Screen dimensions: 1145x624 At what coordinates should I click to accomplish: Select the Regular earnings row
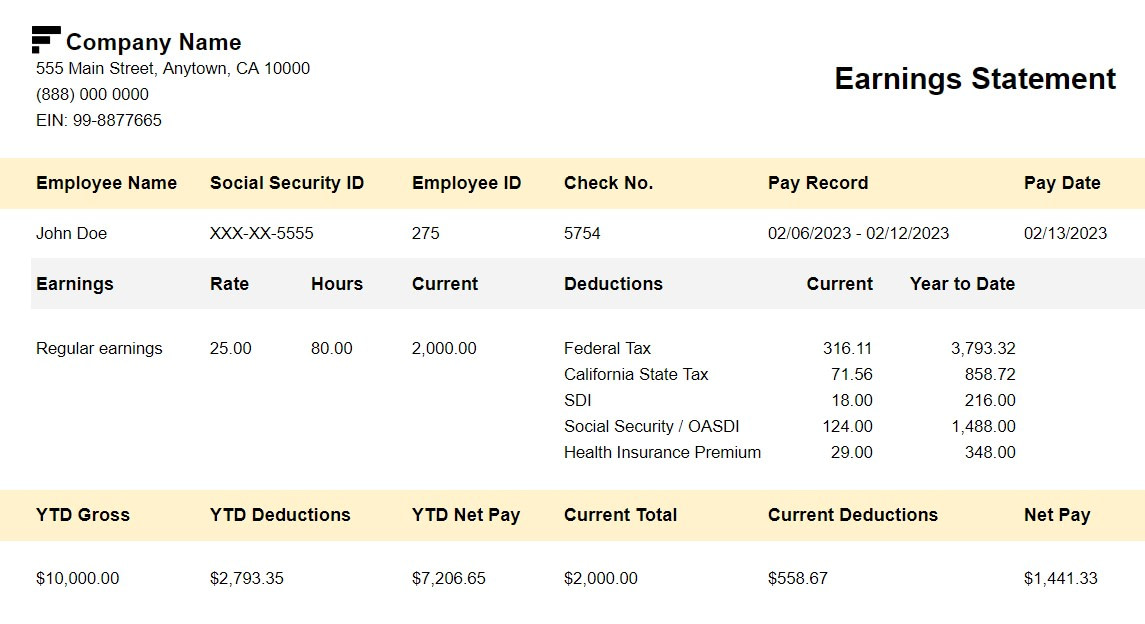coord(98,348)
